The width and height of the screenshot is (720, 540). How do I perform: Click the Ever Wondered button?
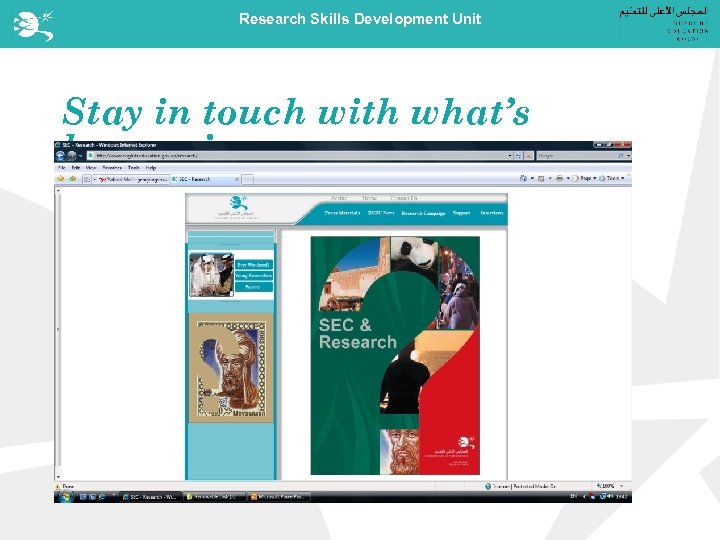(x=254, y=265)
